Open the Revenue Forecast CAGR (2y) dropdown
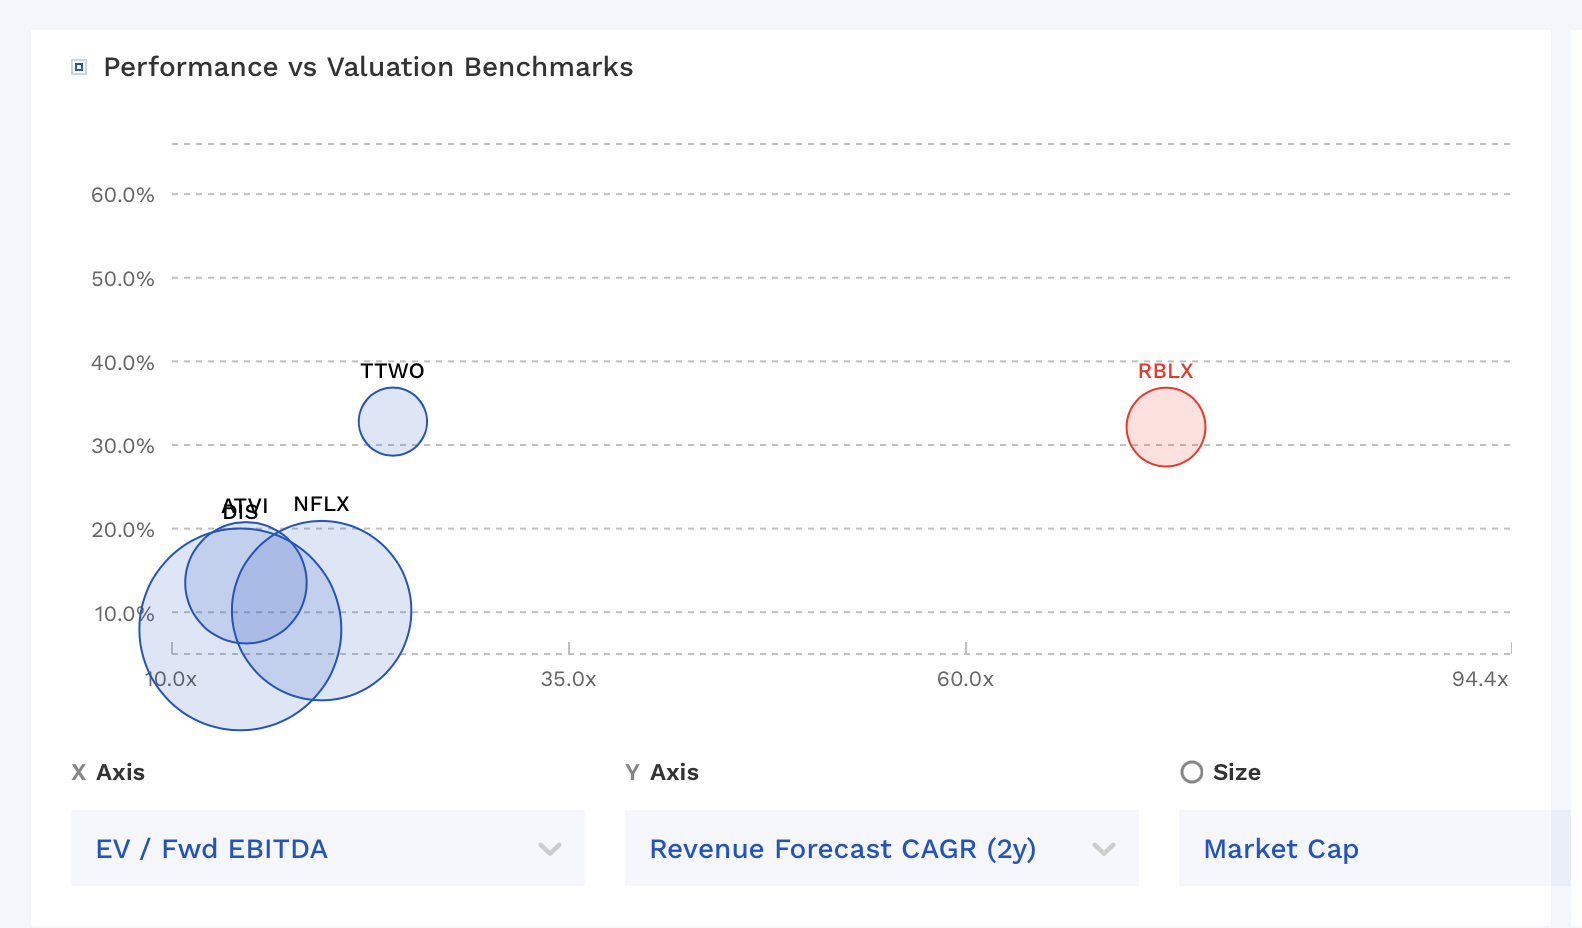 (x=882, y=848)
